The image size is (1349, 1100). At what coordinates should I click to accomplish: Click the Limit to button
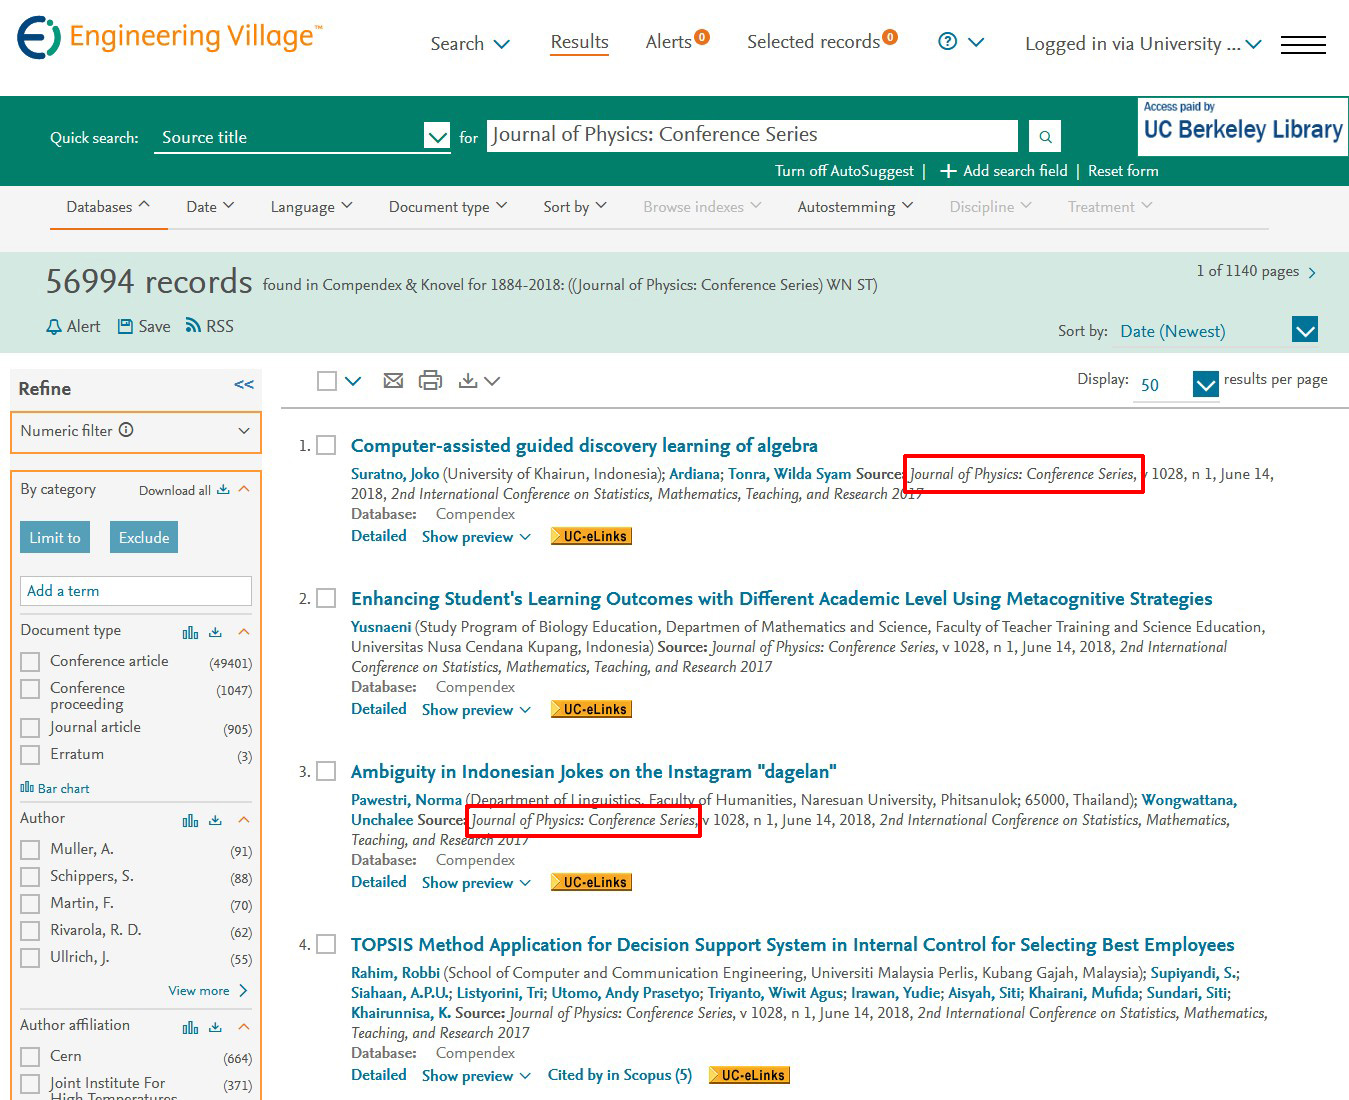pyautogui.click(x=55, y=537)
